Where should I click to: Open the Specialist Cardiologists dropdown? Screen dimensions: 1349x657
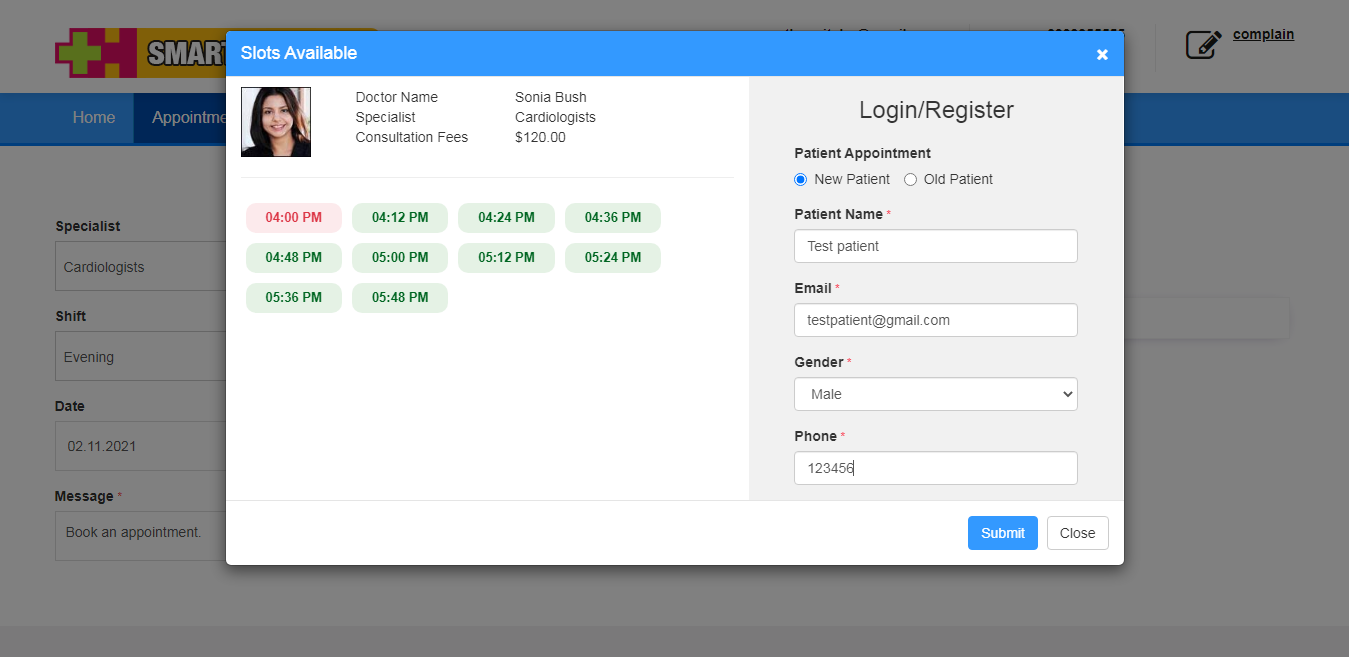pos(140,267)
